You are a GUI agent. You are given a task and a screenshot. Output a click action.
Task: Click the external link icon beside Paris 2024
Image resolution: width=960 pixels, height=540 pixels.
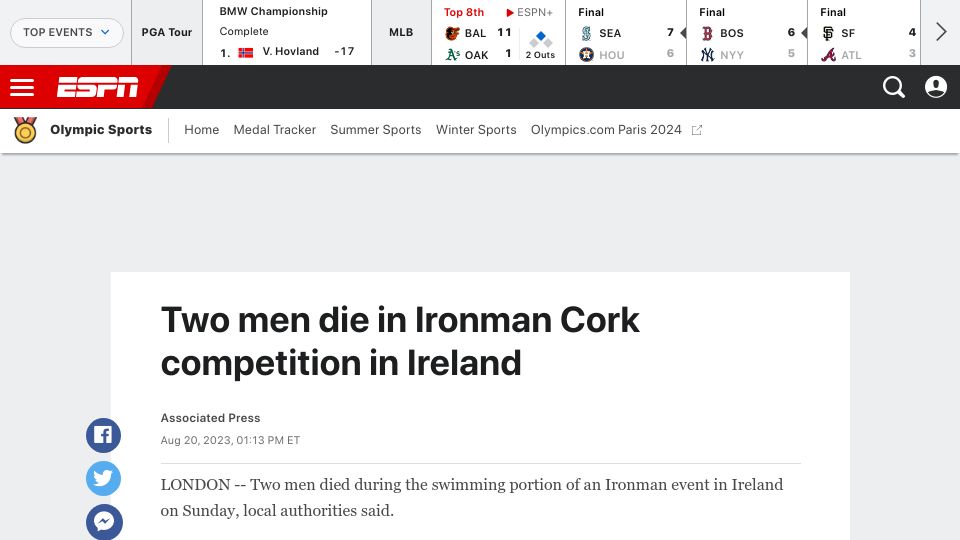click(697, 130)
